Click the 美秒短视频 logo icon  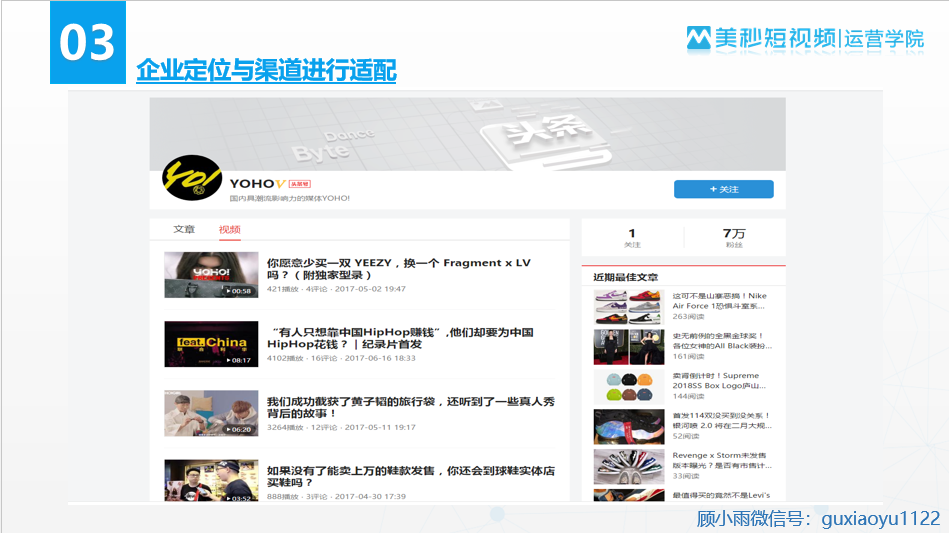pyautogui.click(x=698, y=38)
